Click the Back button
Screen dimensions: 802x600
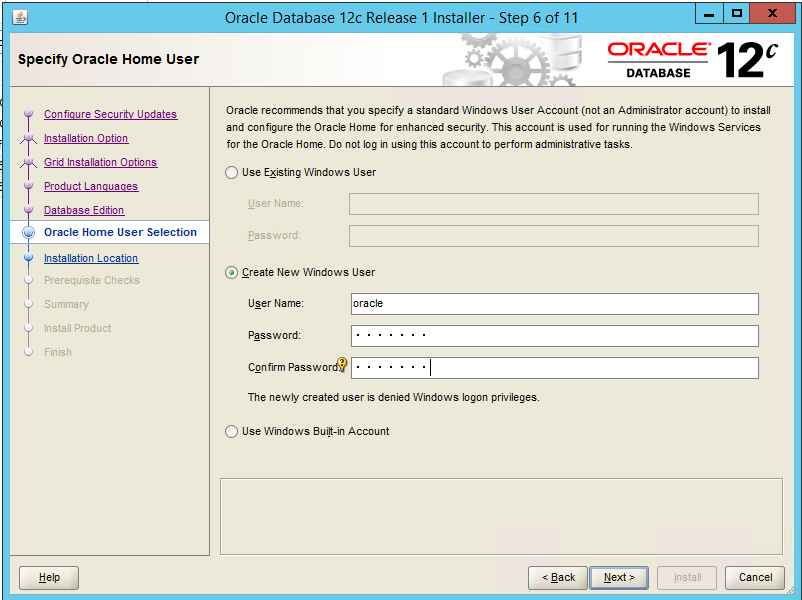coord(558,577)
